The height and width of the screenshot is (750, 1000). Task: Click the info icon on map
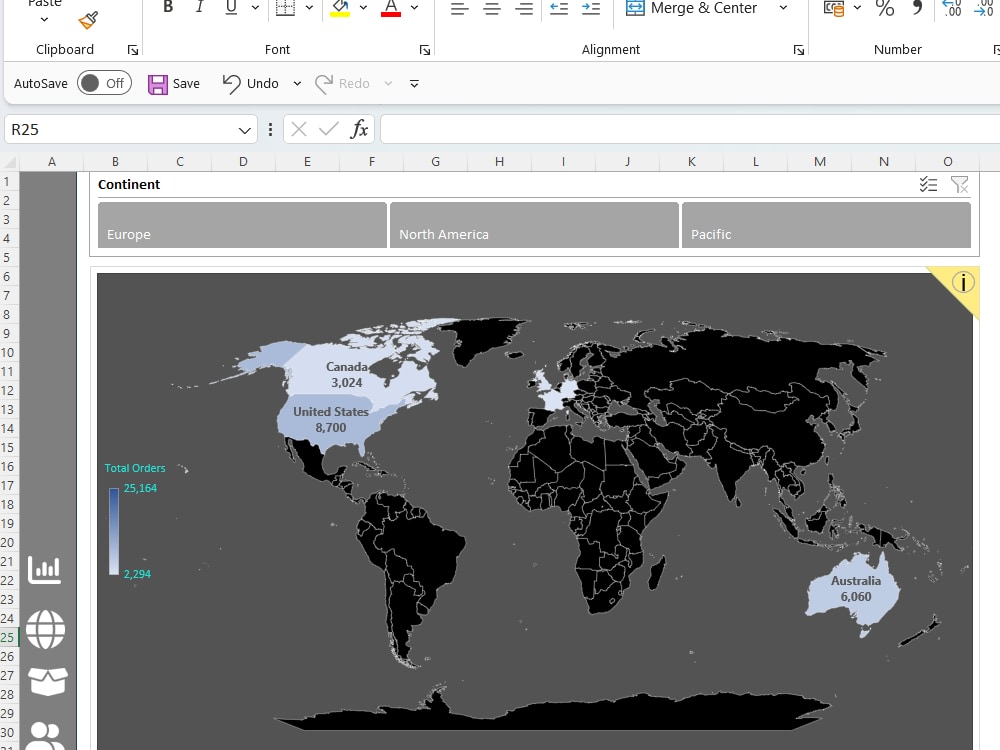pyautogui.click(x=963, y=282)
